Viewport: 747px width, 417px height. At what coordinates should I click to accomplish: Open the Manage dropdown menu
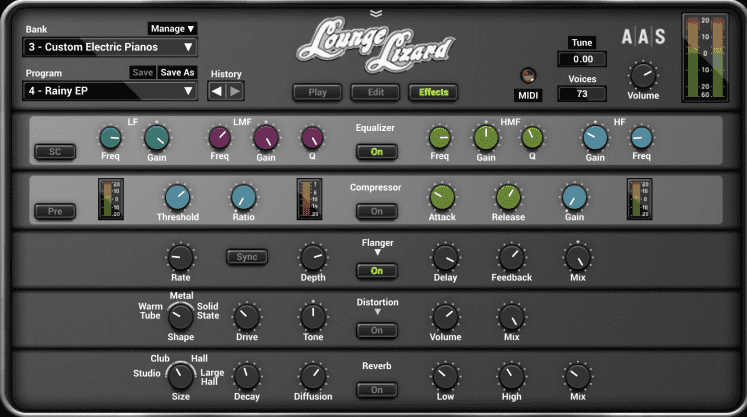coord(172,29)
